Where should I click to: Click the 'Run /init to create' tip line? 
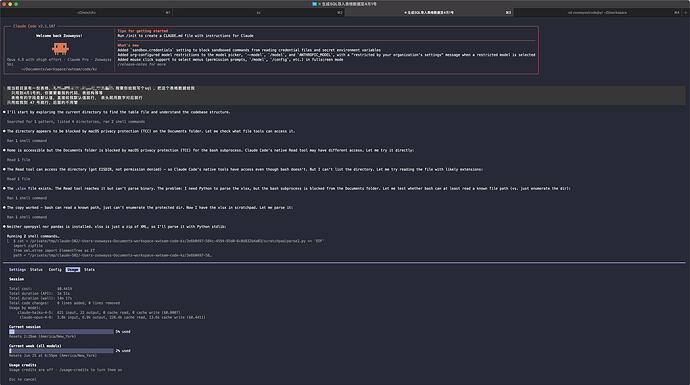[x=185, y=36]
